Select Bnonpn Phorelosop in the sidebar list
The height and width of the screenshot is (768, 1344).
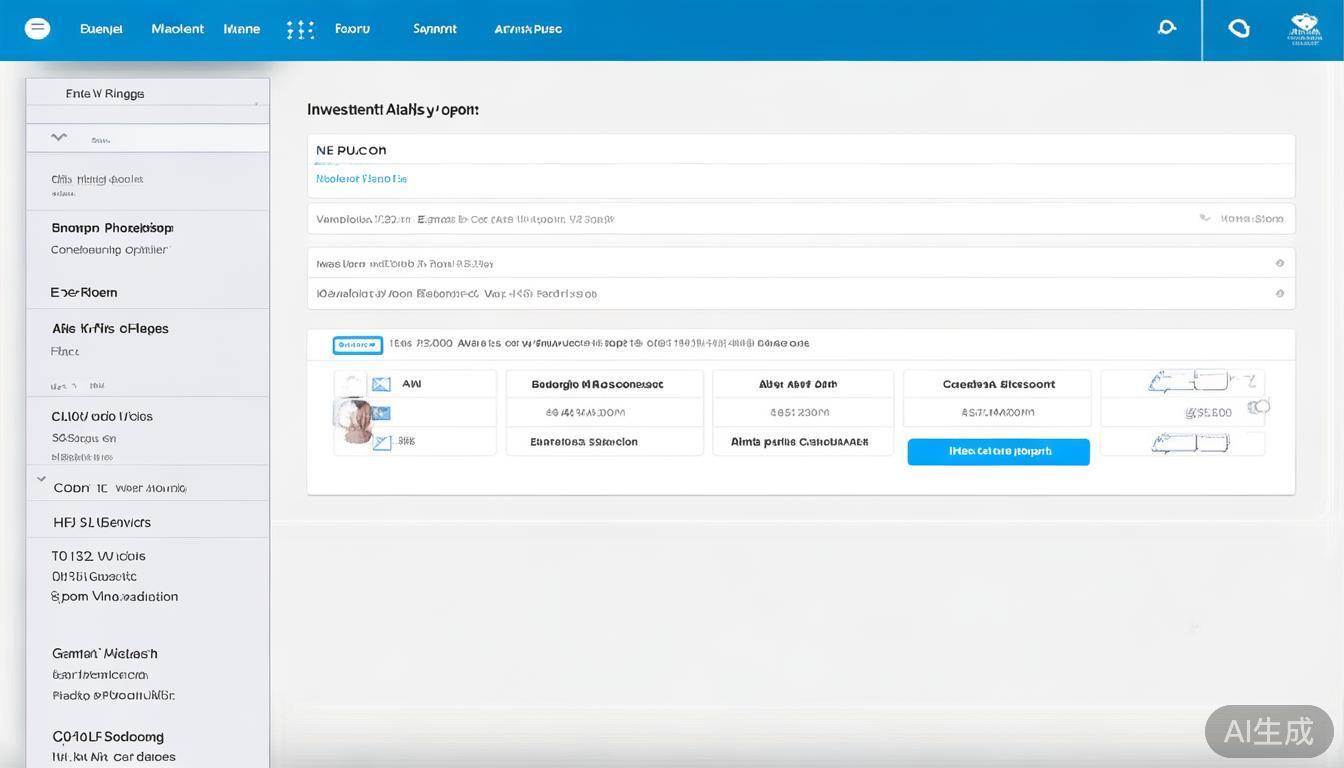[112, 228]
